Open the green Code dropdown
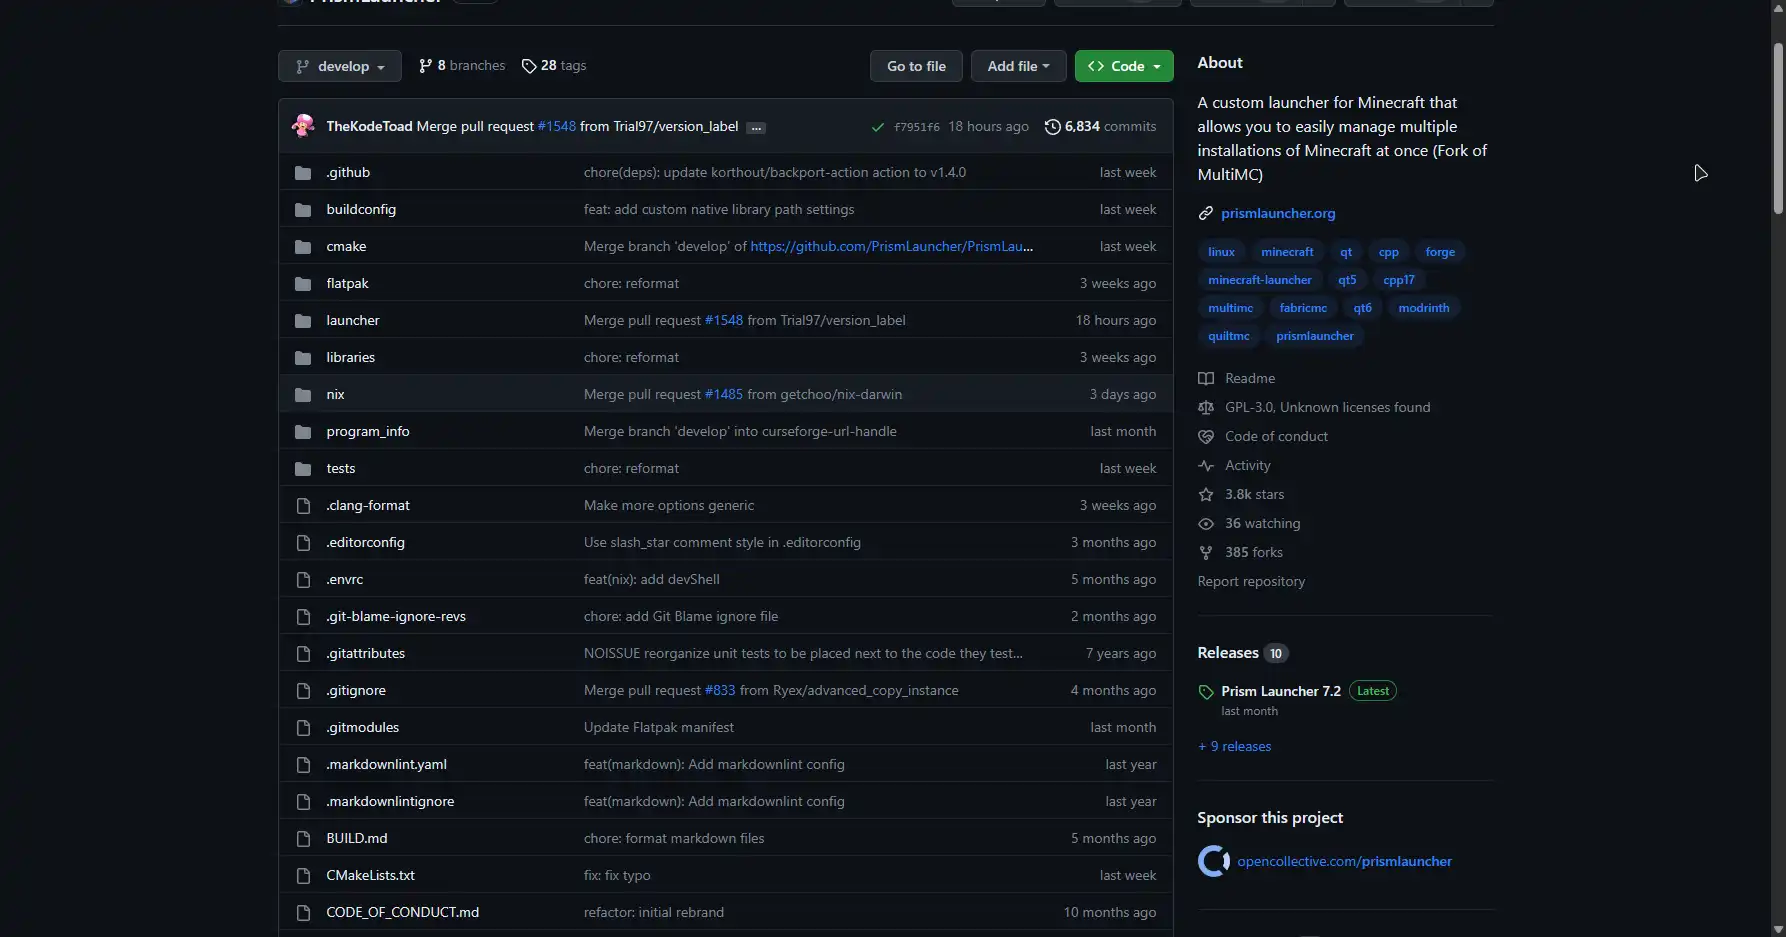Viewport: 1786px width, 937px height. coord(1124,66)
